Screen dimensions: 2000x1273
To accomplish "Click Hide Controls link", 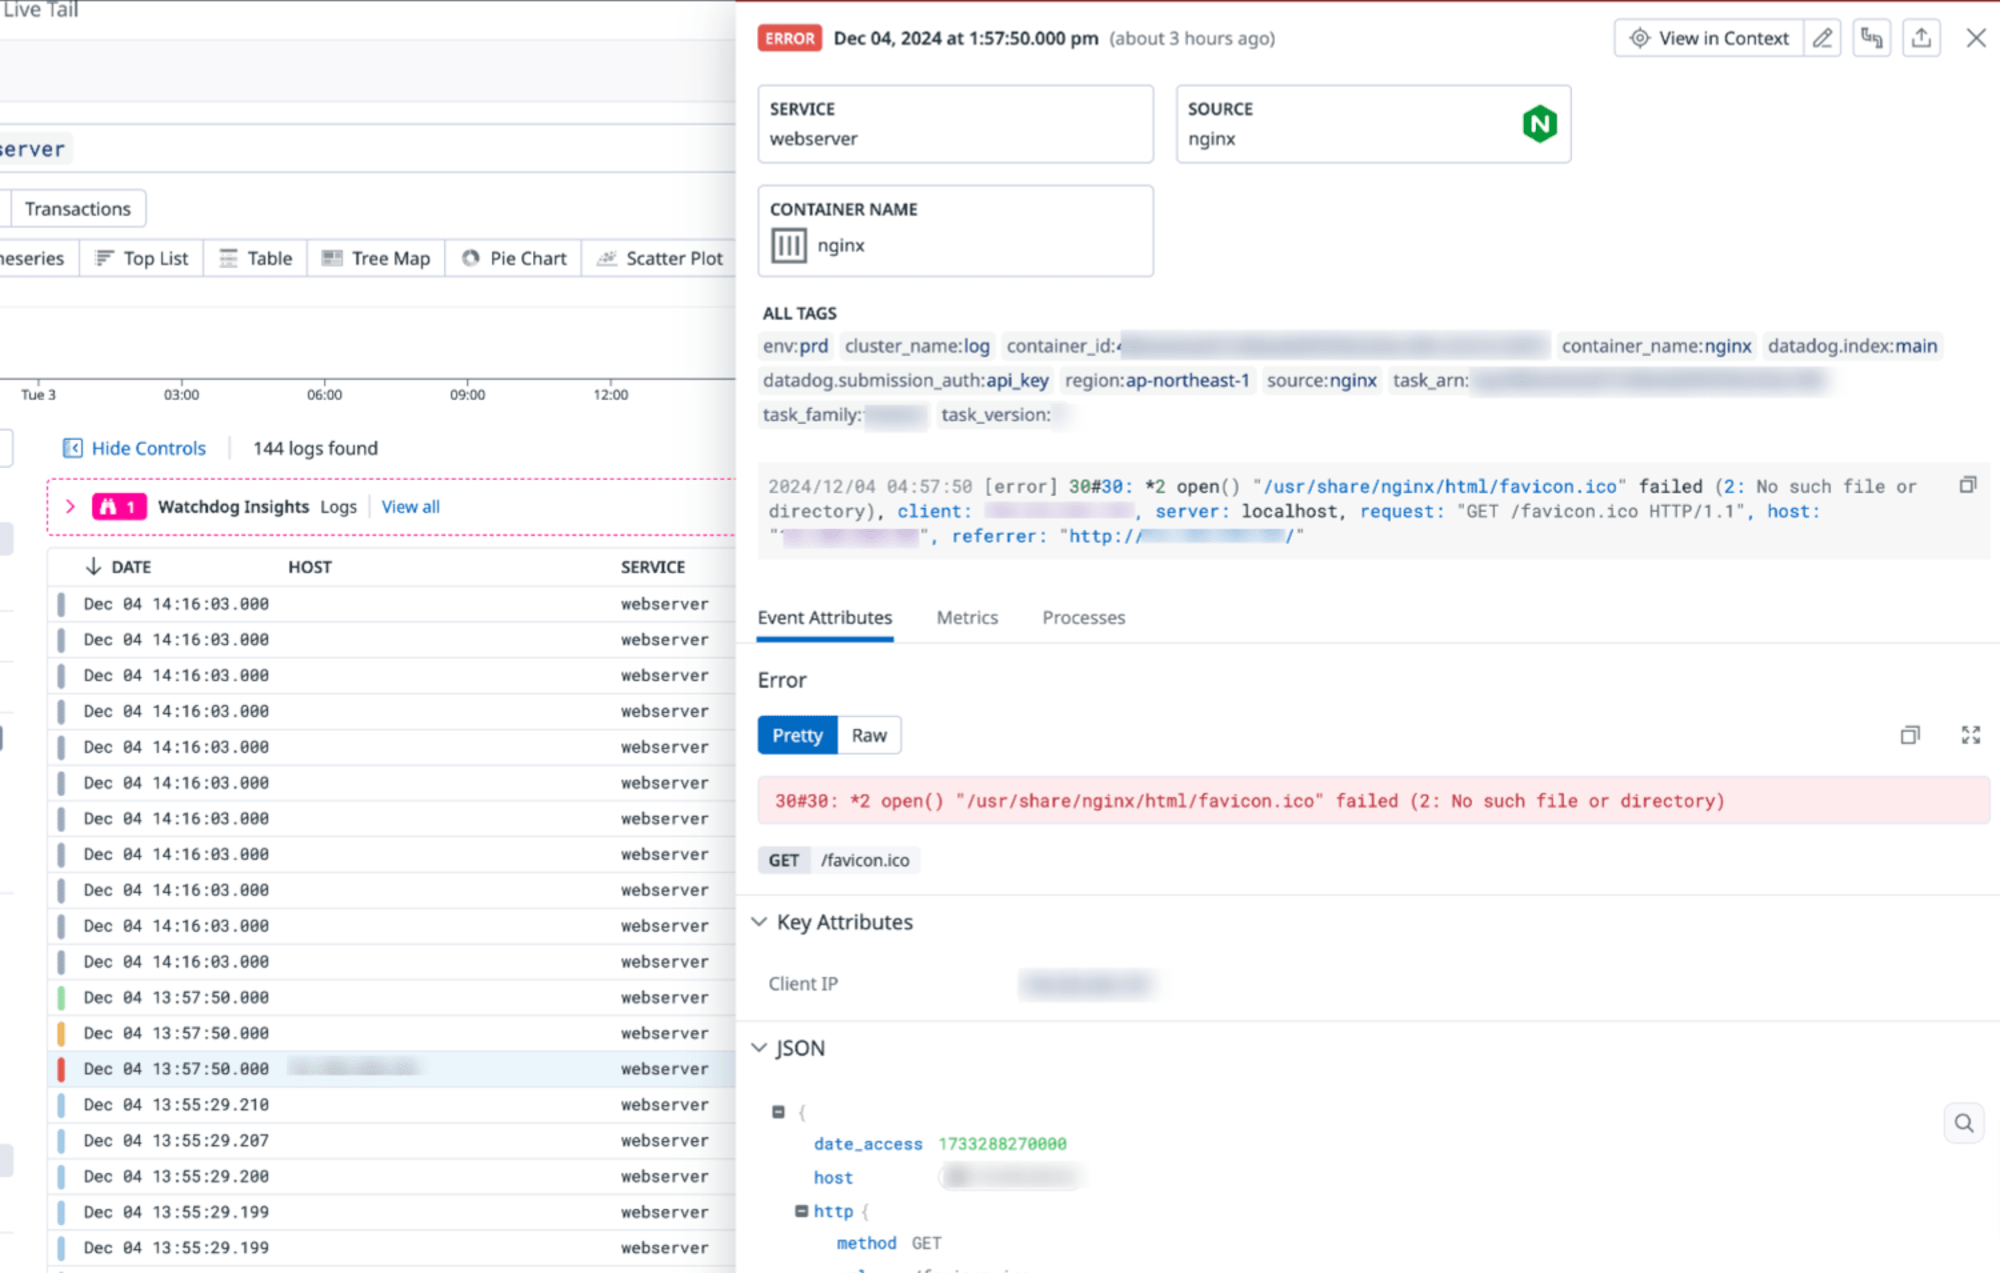I will tap(149, 448).
